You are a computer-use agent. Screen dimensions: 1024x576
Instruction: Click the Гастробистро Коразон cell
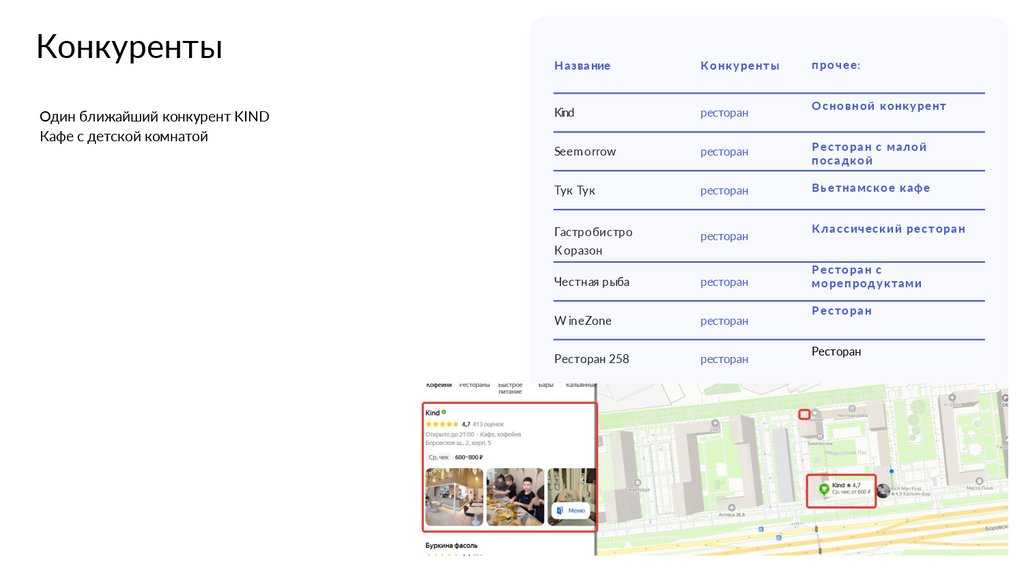click(593, 241)
